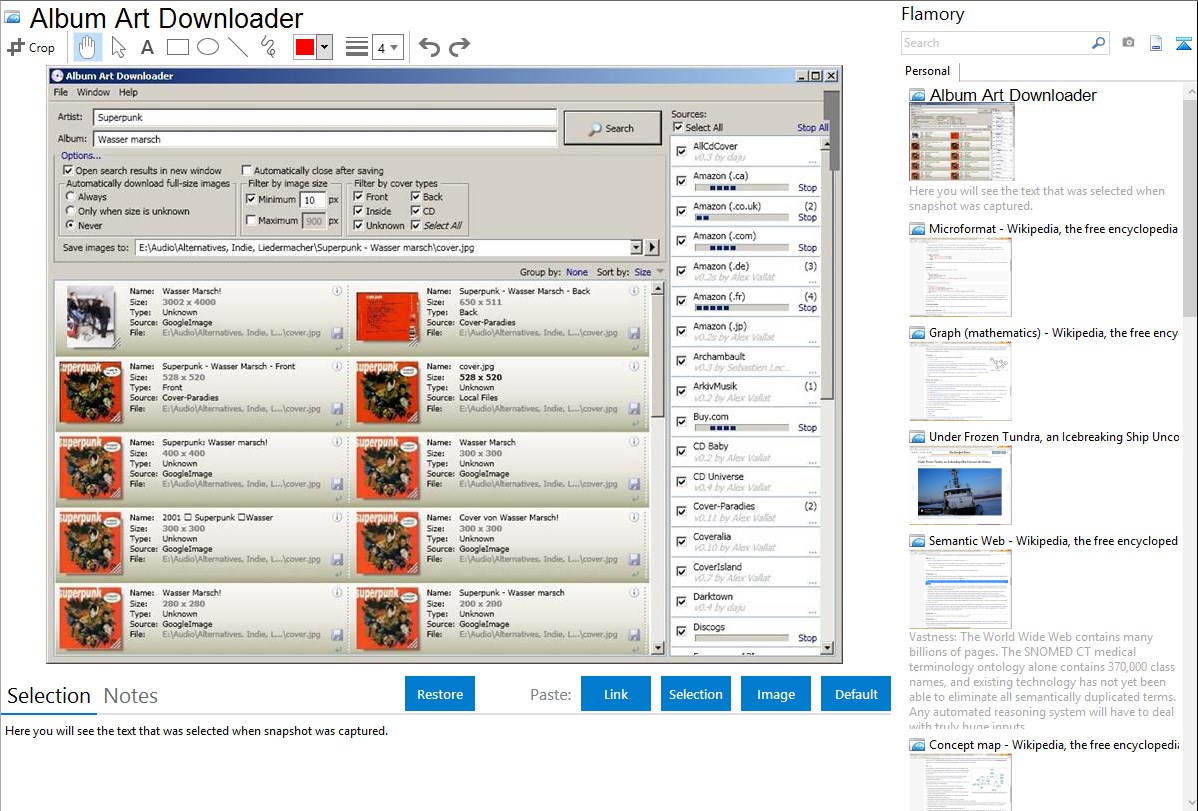This screenshot has width=1198, height=811.
Task: Click the Flamory Search input box
Action: [996, 43]
